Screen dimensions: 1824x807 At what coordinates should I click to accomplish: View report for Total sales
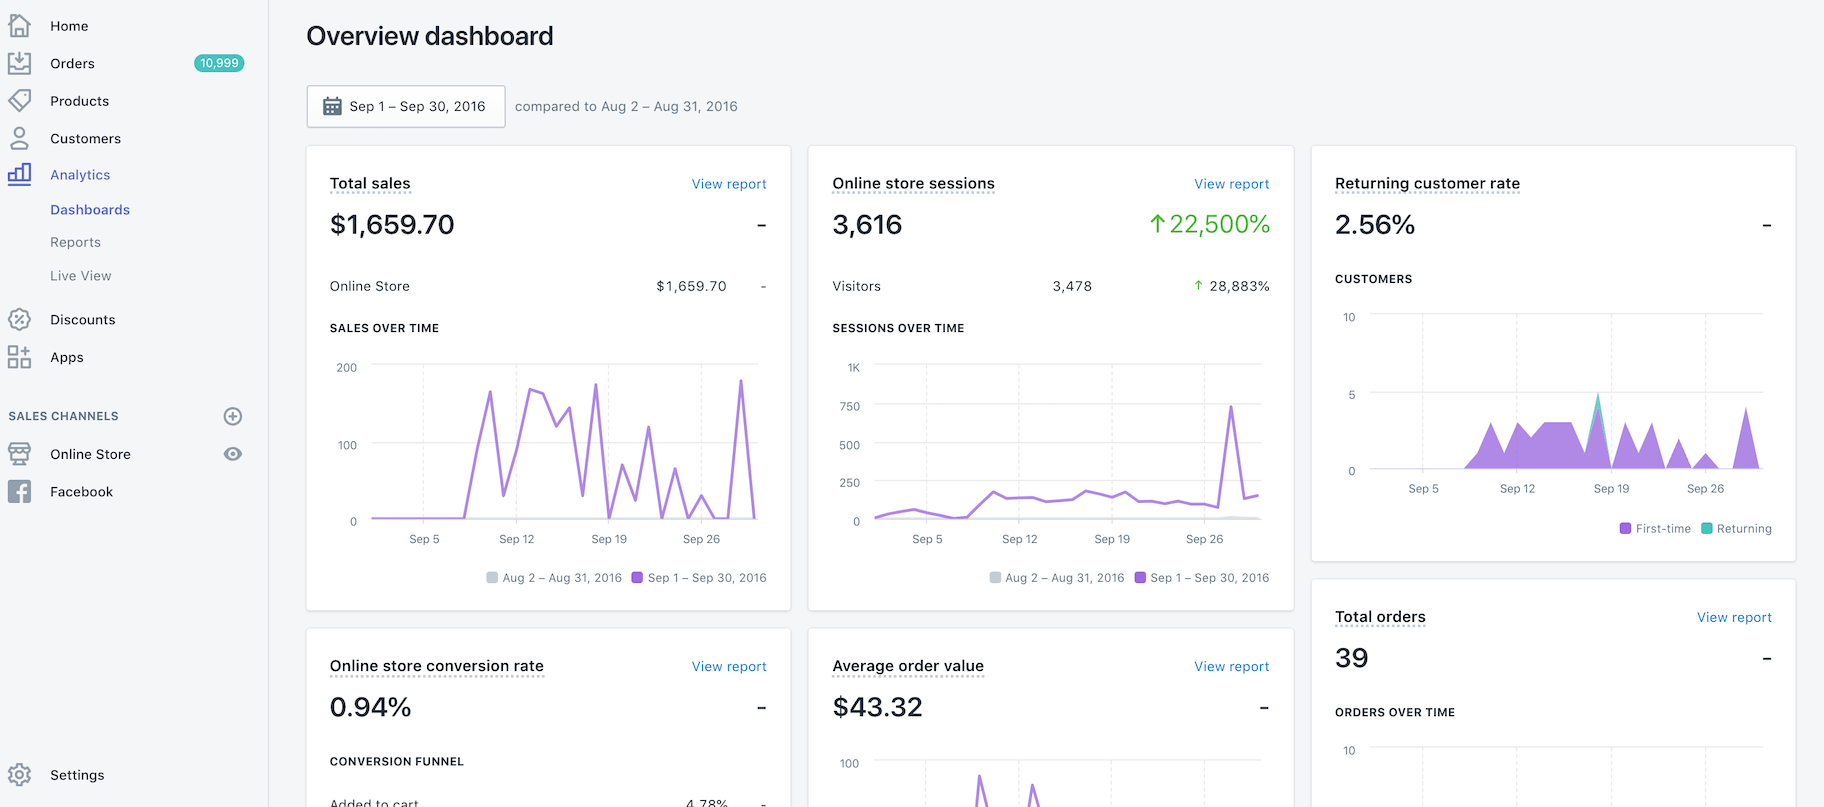pyautogui.click(x=729, y=184)
